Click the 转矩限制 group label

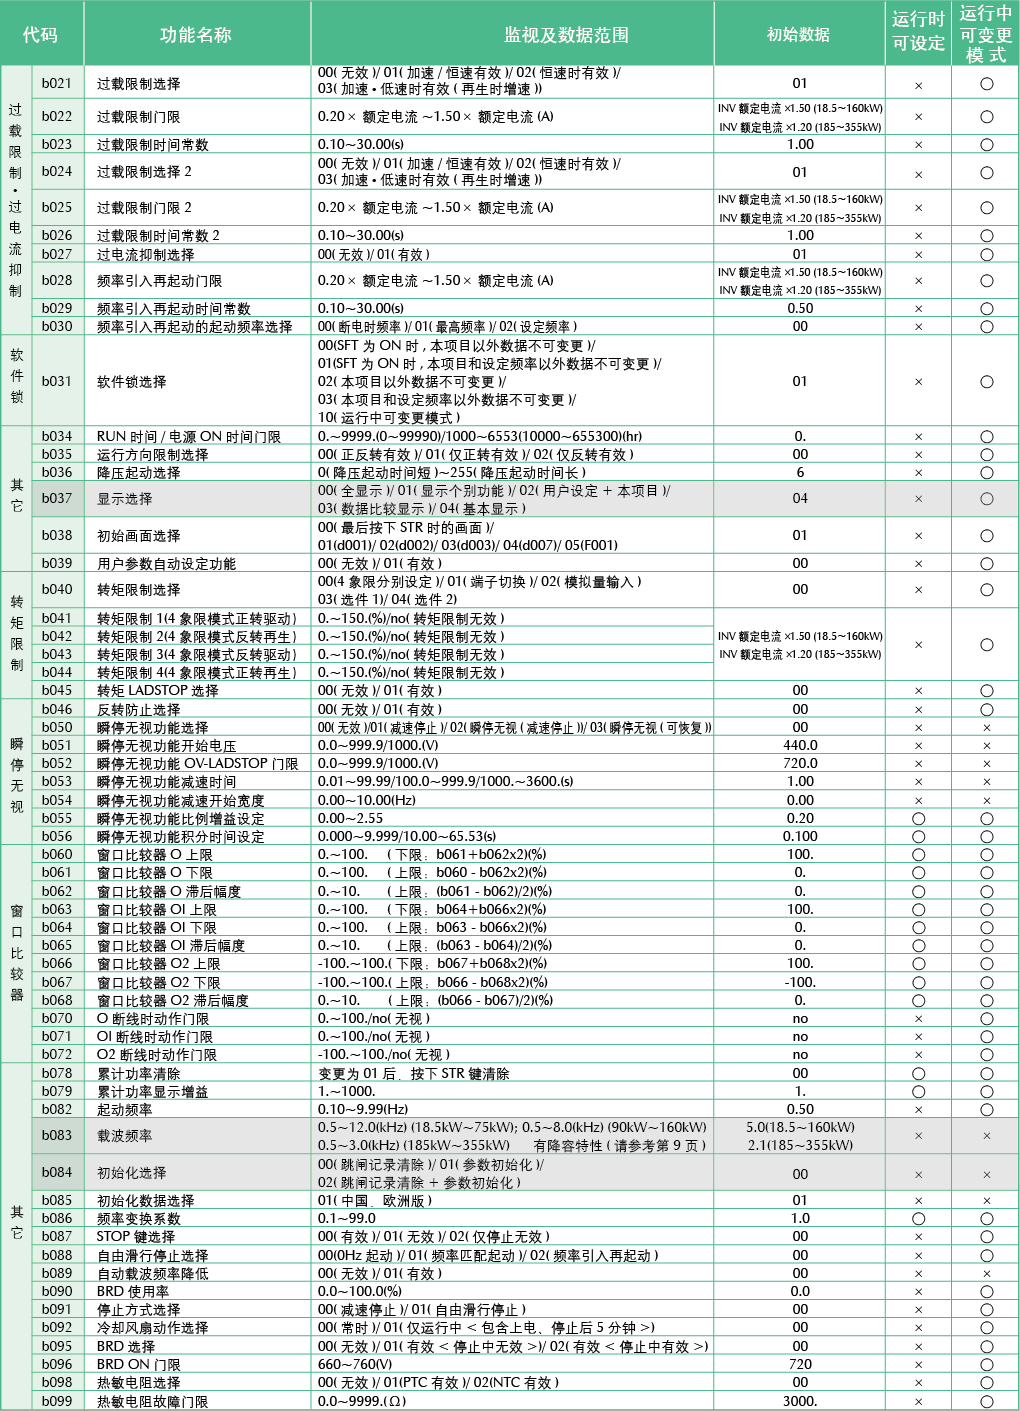[x=17, y=634]
